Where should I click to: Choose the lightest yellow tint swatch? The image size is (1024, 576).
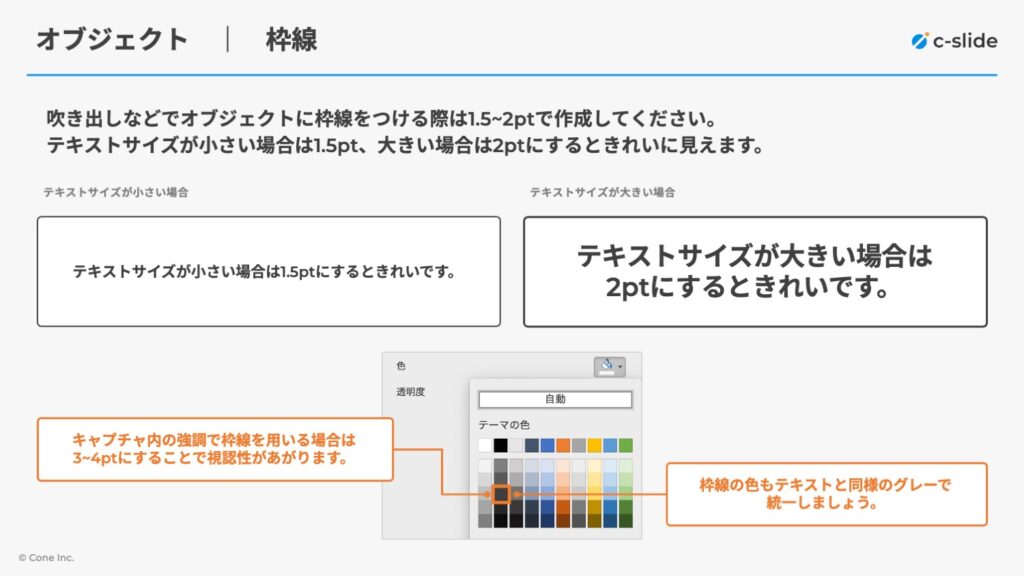(594, 466)
